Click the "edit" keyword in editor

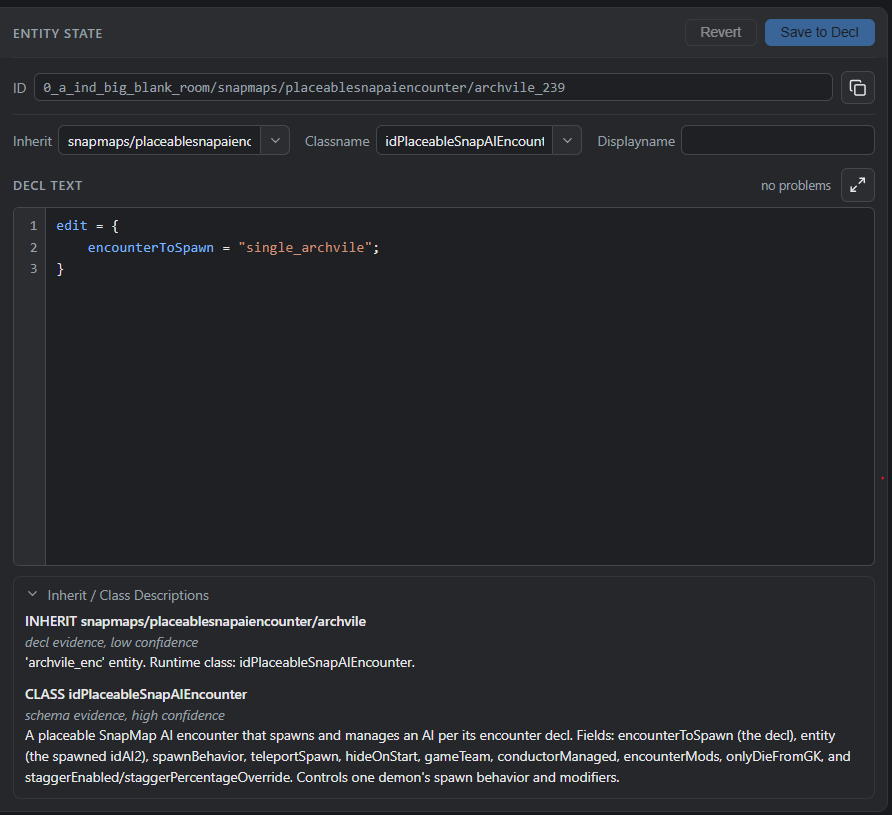point(72,226)
